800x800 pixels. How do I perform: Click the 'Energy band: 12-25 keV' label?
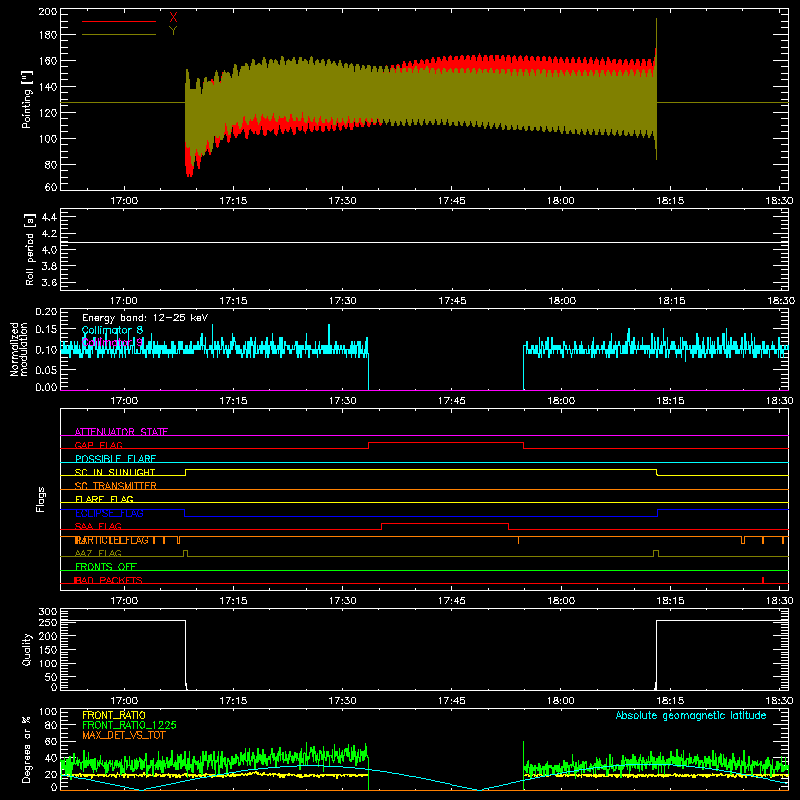(x=145, y=318)
